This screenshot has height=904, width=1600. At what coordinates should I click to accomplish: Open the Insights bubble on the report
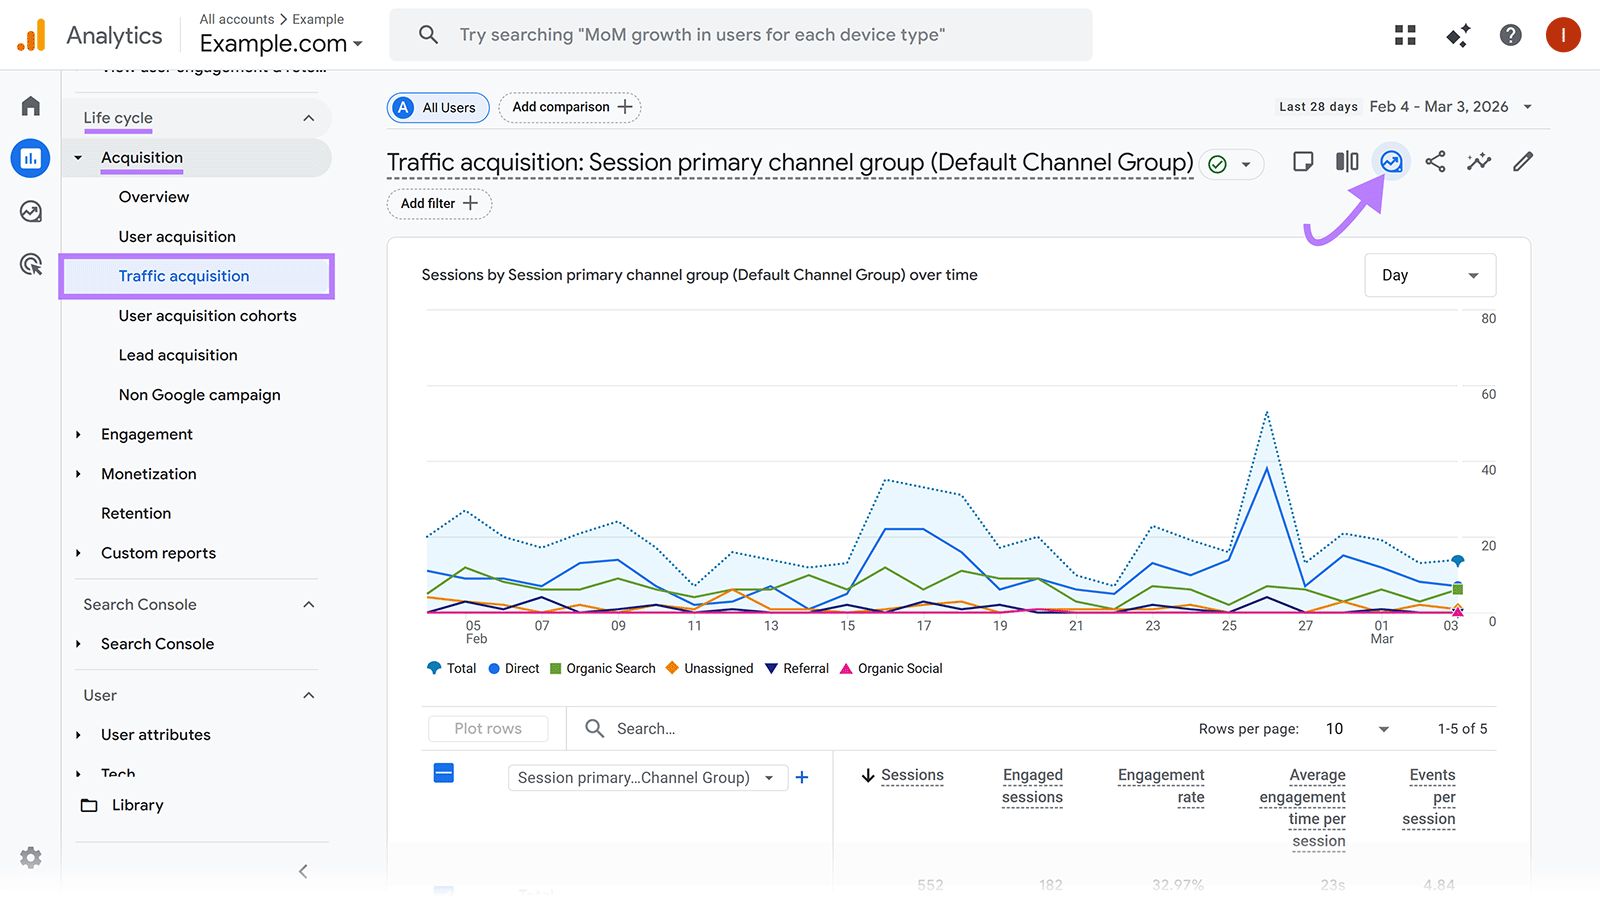tap(1391, 161)
